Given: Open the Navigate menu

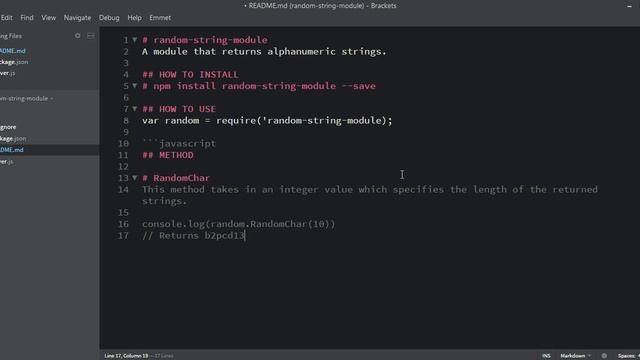Looking at the screenshot, I should tap(78, 18).
